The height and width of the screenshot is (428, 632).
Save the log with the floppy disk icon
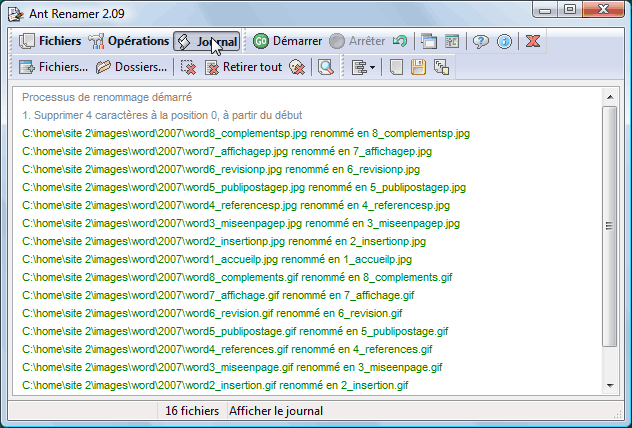click(418, 67)
